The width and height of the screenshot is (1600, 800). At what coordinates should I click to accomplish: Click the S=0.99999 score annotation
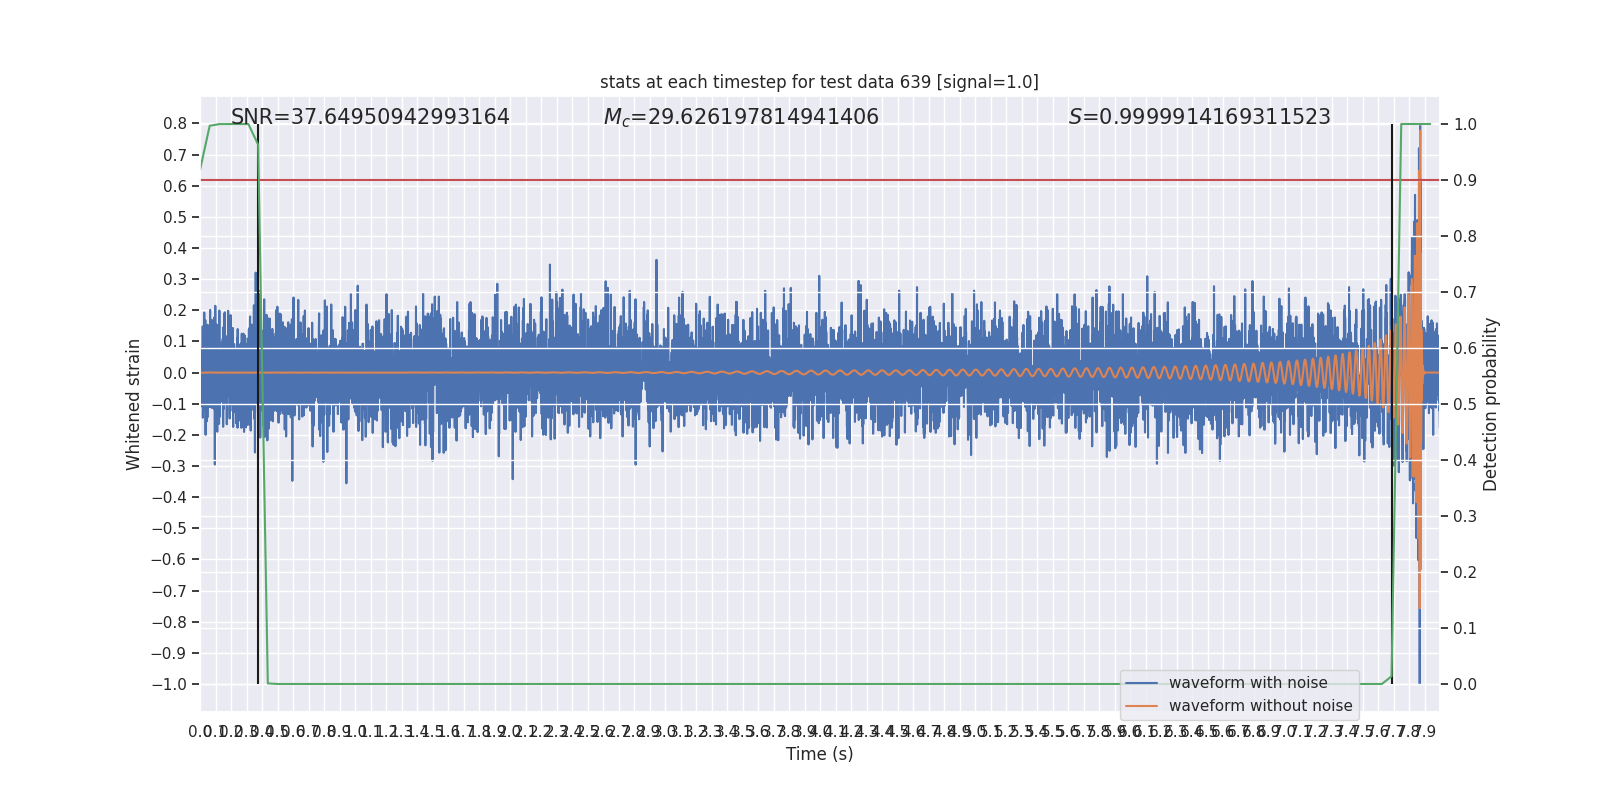coord(1199,117)
